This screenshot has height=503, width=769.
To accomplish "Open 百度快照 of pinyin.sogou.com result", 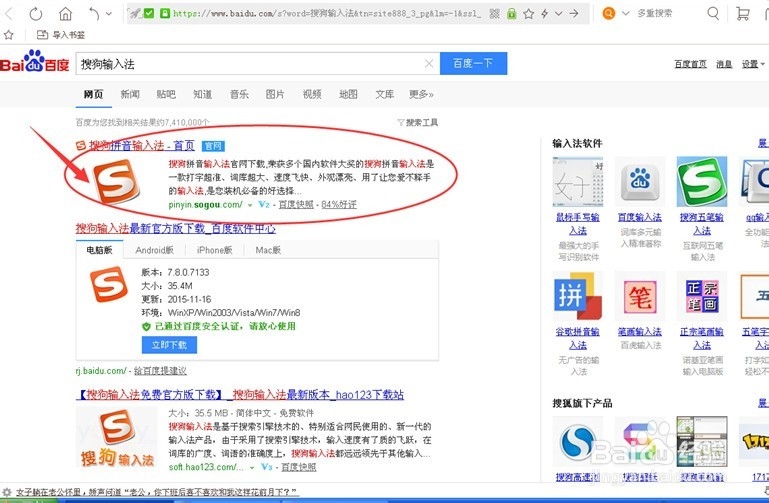I will click(x=296, y=204).
